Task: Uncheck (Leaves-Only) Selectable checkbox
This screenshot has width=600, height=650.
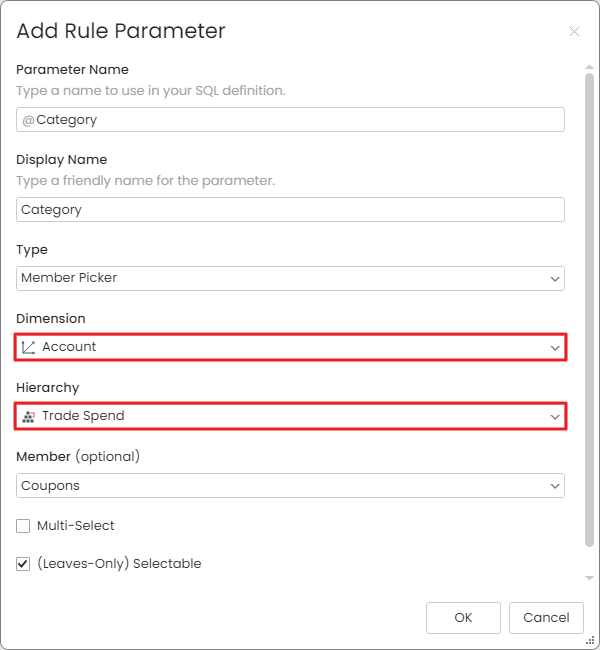Action: pos(23,564)
